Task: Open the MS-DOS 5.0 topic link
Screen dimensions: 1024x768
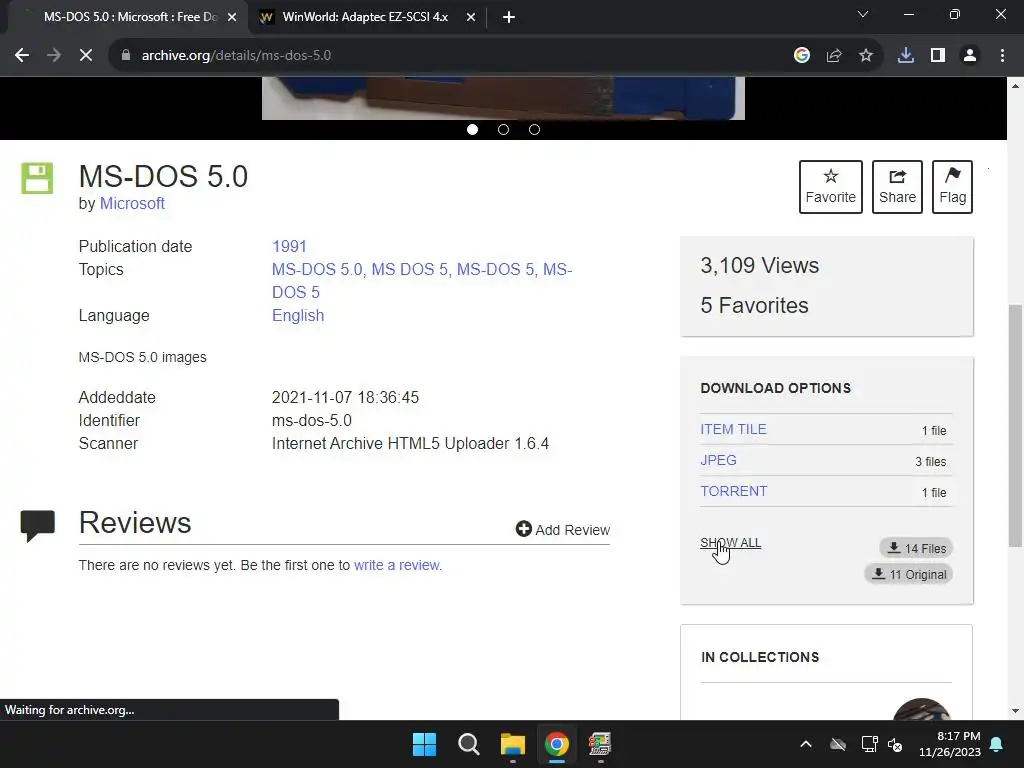Action: point(317,269)
